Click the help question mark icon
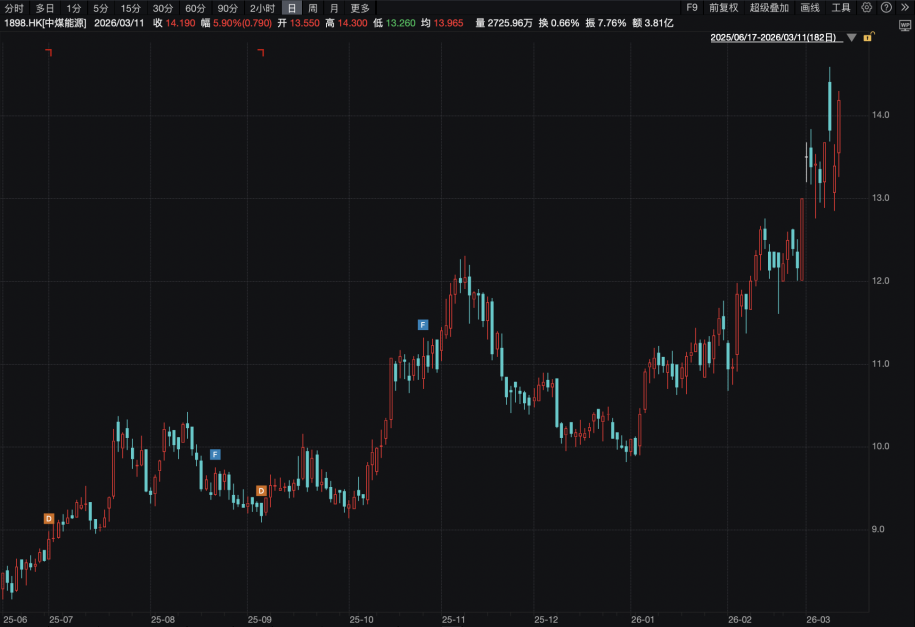The image size is (915, 627). [x=884, y=8]
